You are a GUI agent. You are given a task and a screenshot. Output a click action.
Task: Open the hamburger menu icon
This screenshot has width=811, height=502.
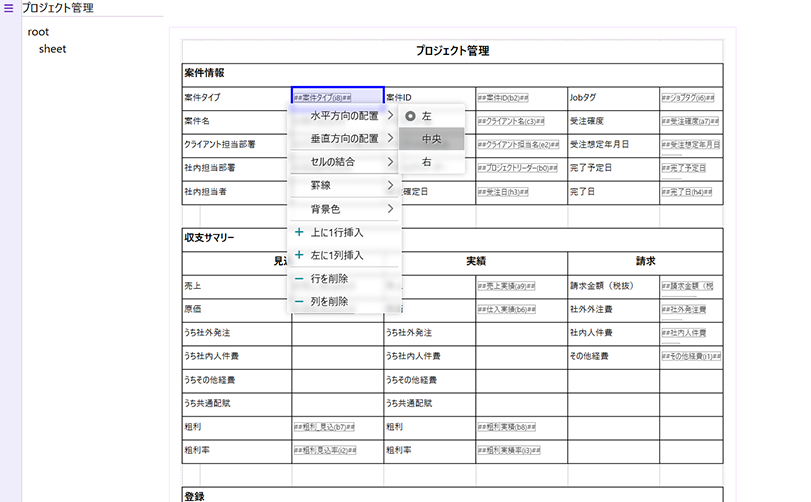[10, 8]
